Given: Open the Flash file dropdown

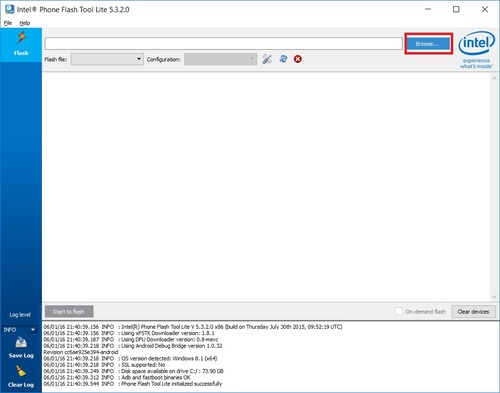Looking at the screenshot, I should (107, 59).
